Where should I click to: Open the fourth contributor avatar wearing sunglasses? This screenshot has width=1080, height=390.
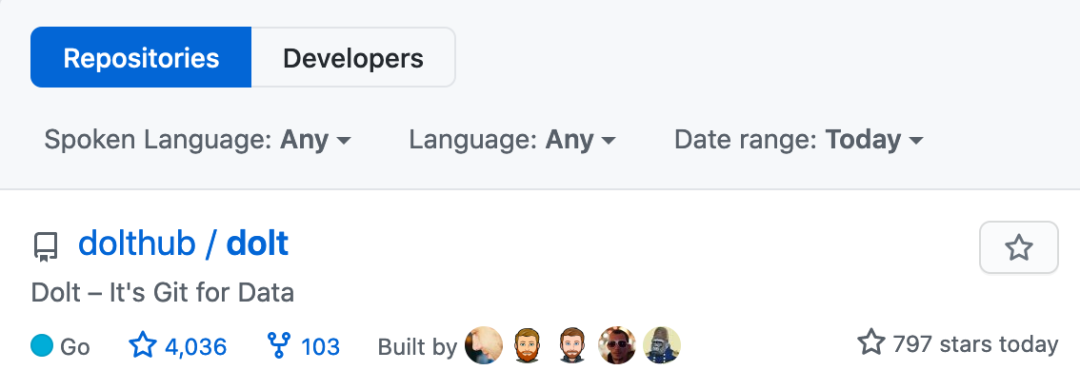tap(617, 345)
